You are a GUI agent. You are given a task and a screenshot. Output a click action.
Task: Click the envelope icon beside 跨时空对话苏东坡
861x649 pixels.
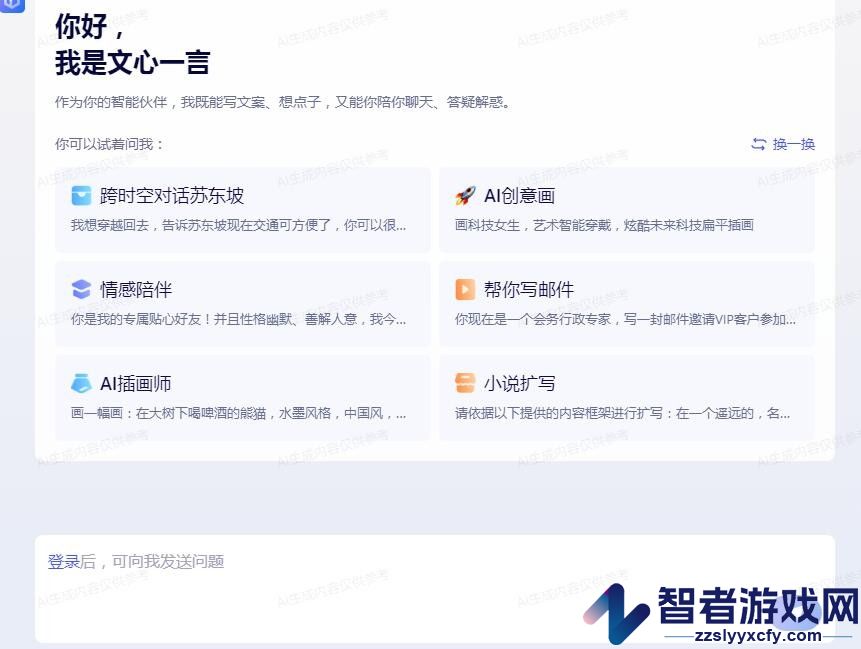click(81, 195)
